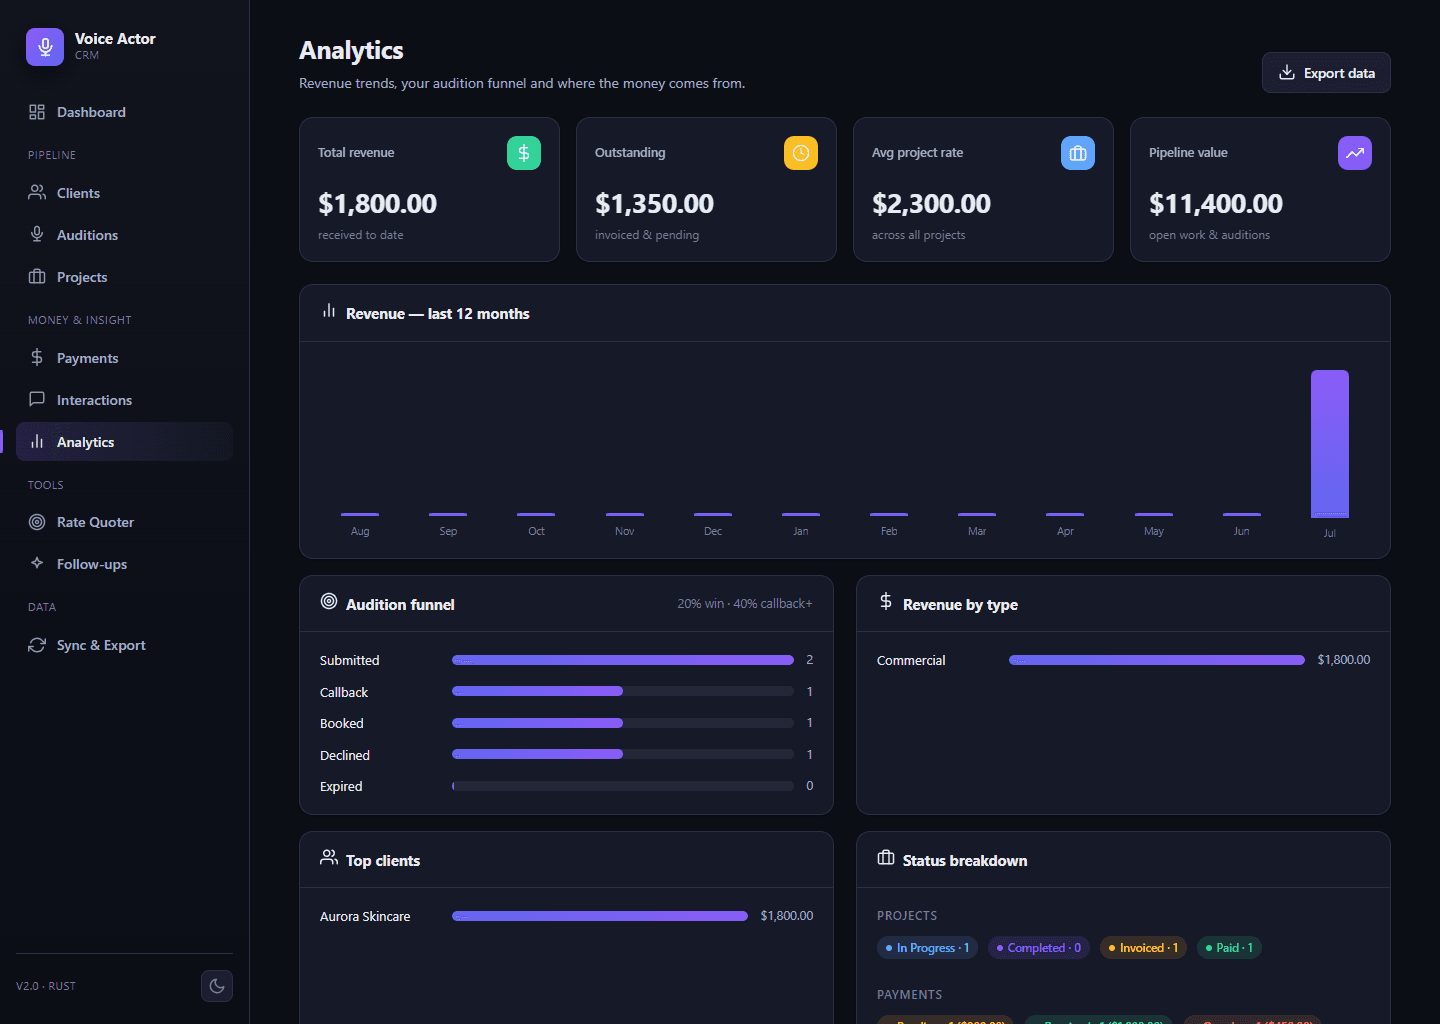This screenshot has height=1024, width=1440.
Task: Click the Jul revenue bar
Action: (1330, 444)
